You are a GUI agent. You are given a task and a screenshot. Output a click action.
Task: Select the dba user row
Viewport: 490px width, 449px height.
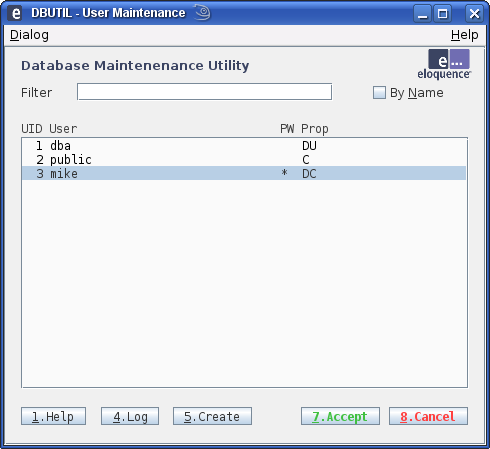pos(244,146)
